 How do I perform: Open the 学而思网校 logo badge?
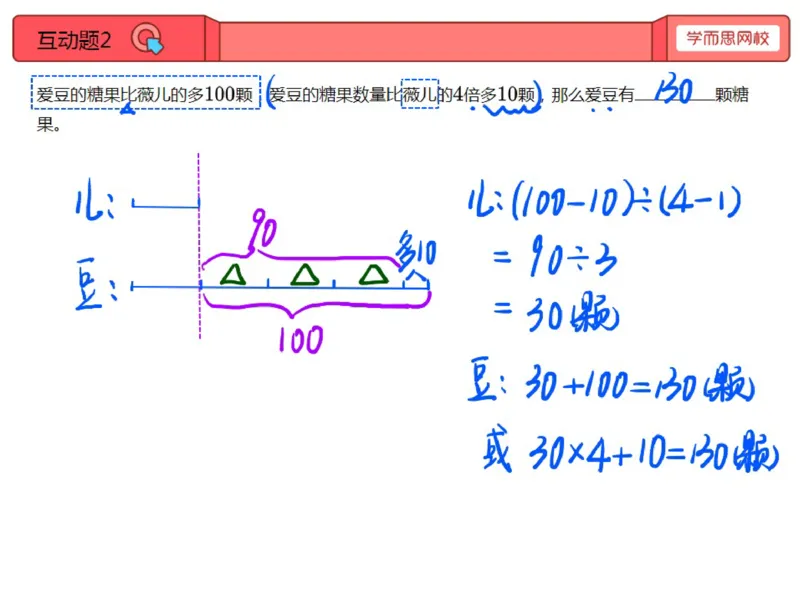[728, 38]
